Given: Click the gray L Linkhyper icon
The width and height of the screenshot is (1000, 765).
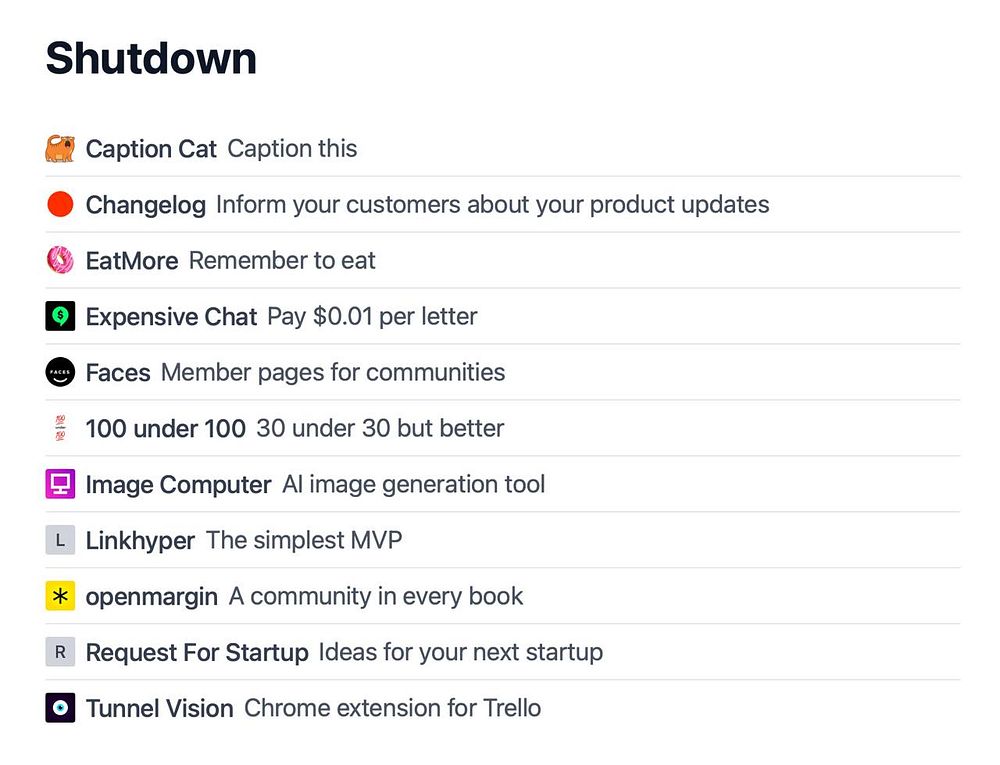Looking at the screenshot, I should [x=60, y=541].
